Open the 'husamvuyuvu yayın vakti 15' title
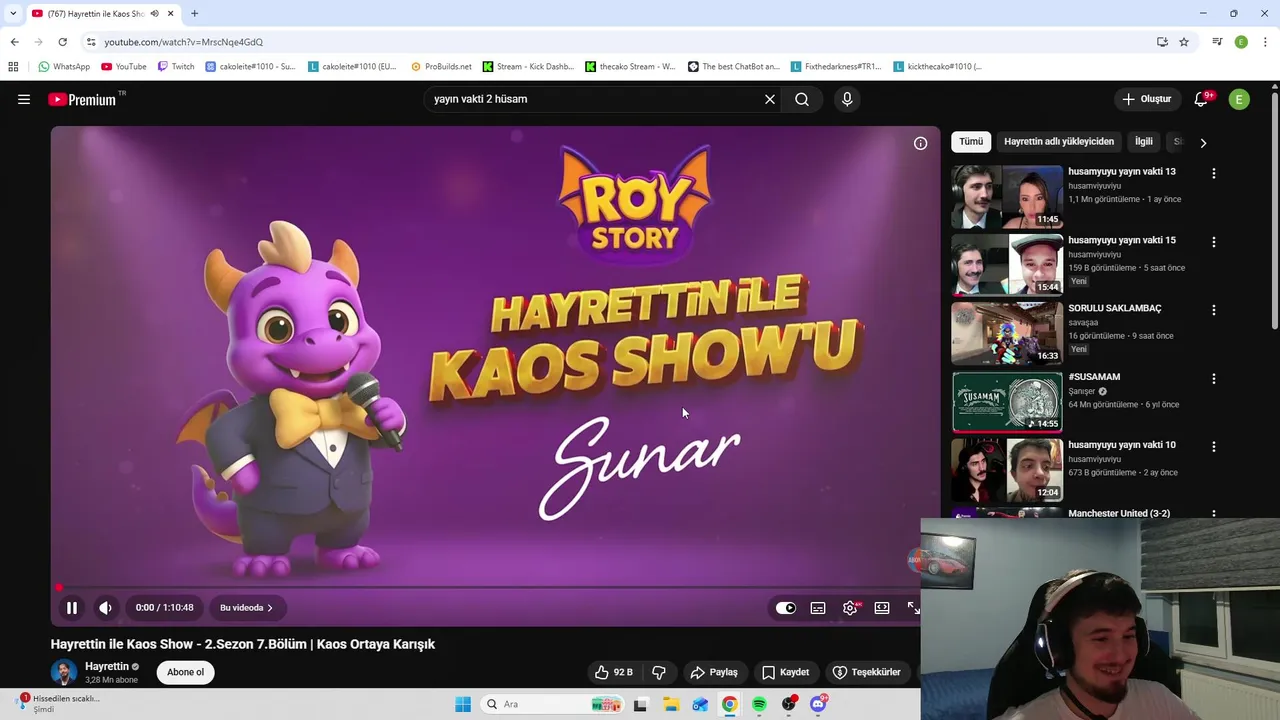The image size is (1280, 720). 1122,240
